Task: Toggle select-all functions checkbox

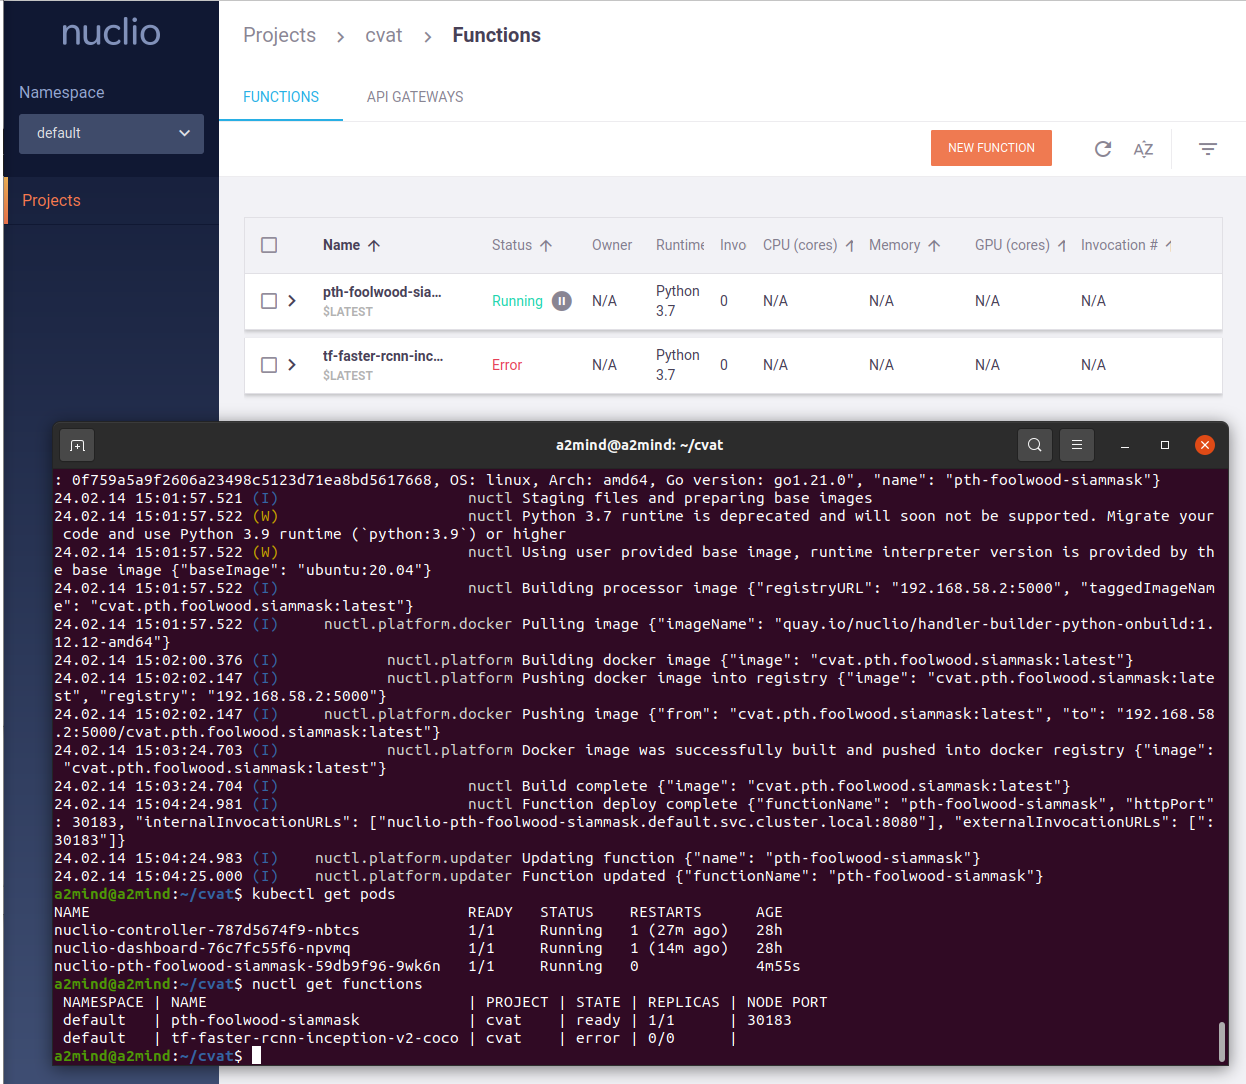Action: pyautogui.click(x=269, y=245)
